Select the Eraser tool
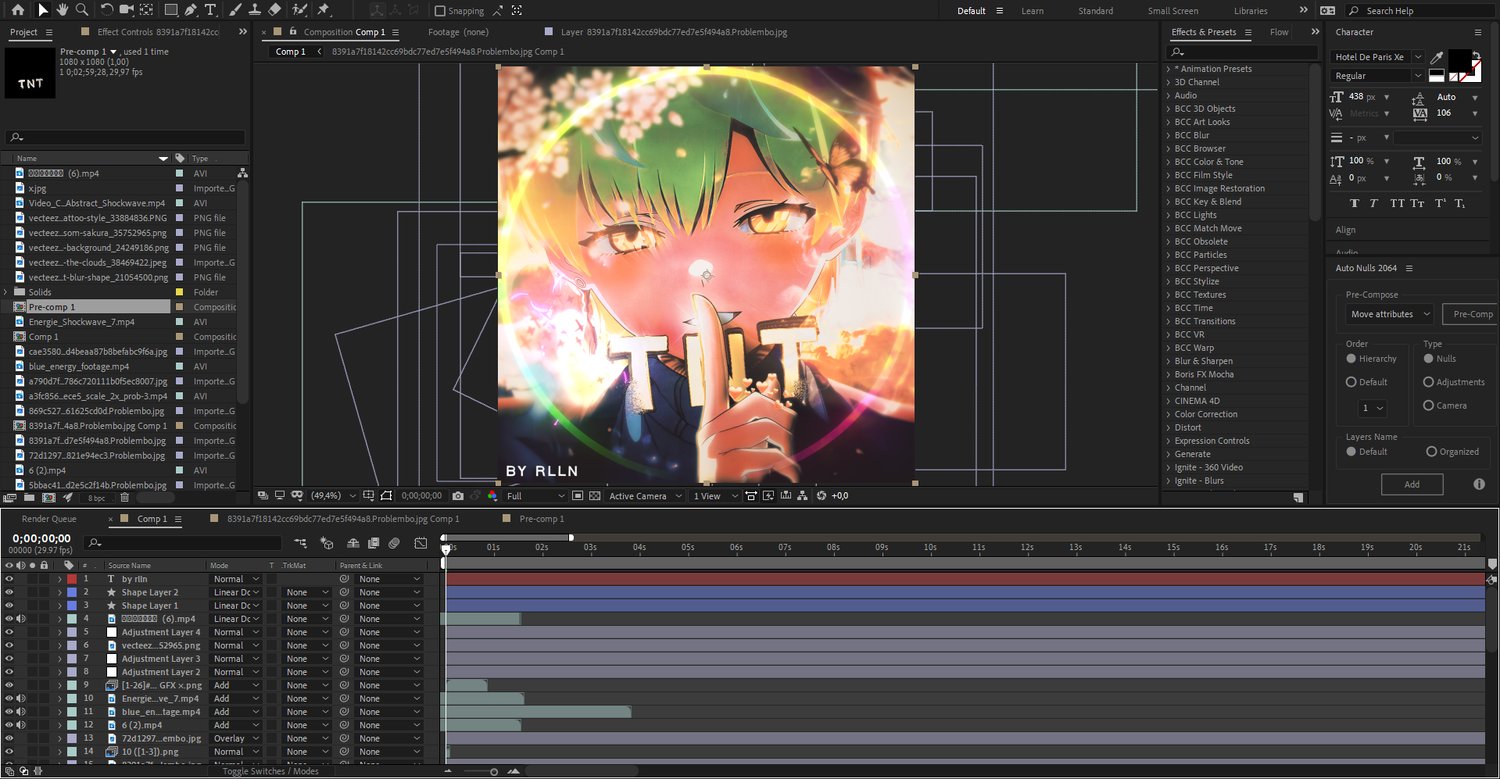1500x779 pixels. click(x=274, y=10)
